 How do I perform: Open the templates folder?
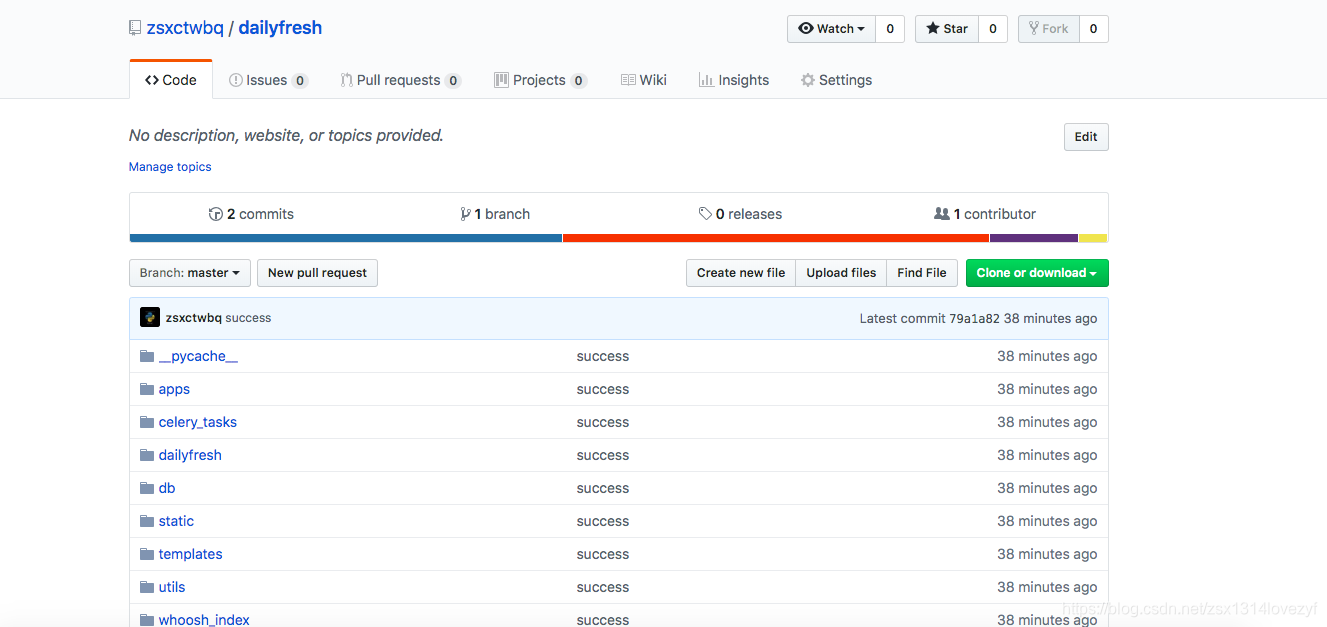click(x=190, y=554)
